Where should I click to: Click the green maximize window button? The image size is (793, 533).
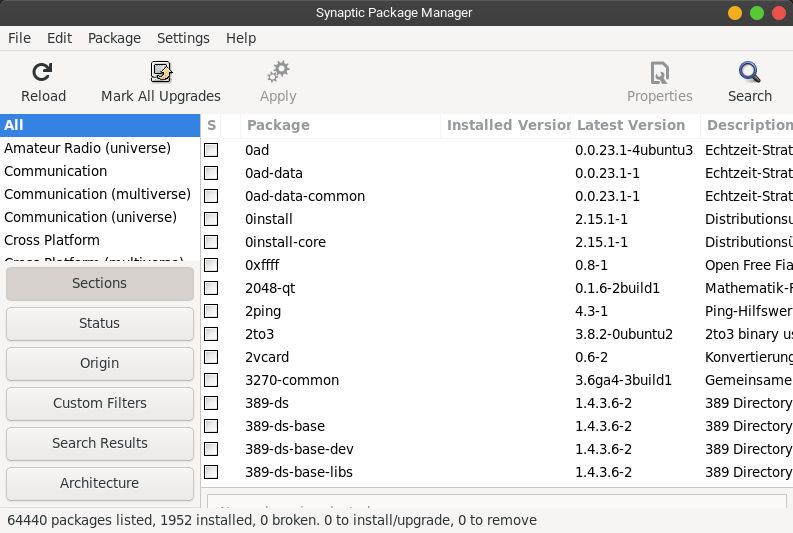click(757, 13)
